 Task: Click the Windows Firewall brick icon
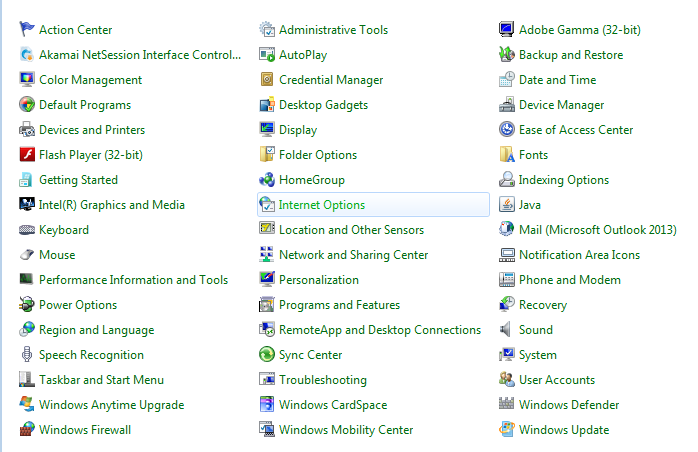pyautogui.click(x=27, y=429)
